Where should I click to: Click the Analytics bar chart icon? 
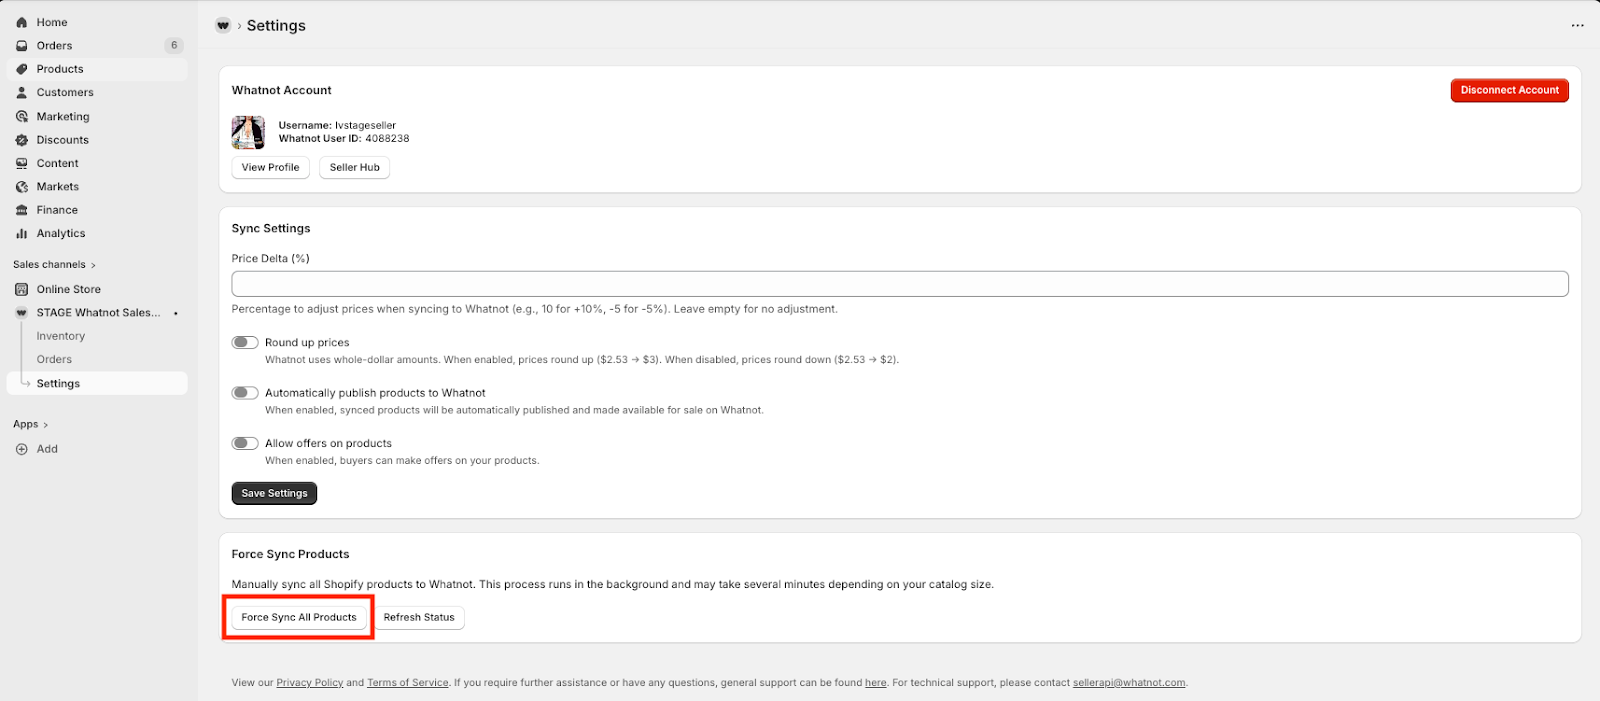tap(22, 233)
